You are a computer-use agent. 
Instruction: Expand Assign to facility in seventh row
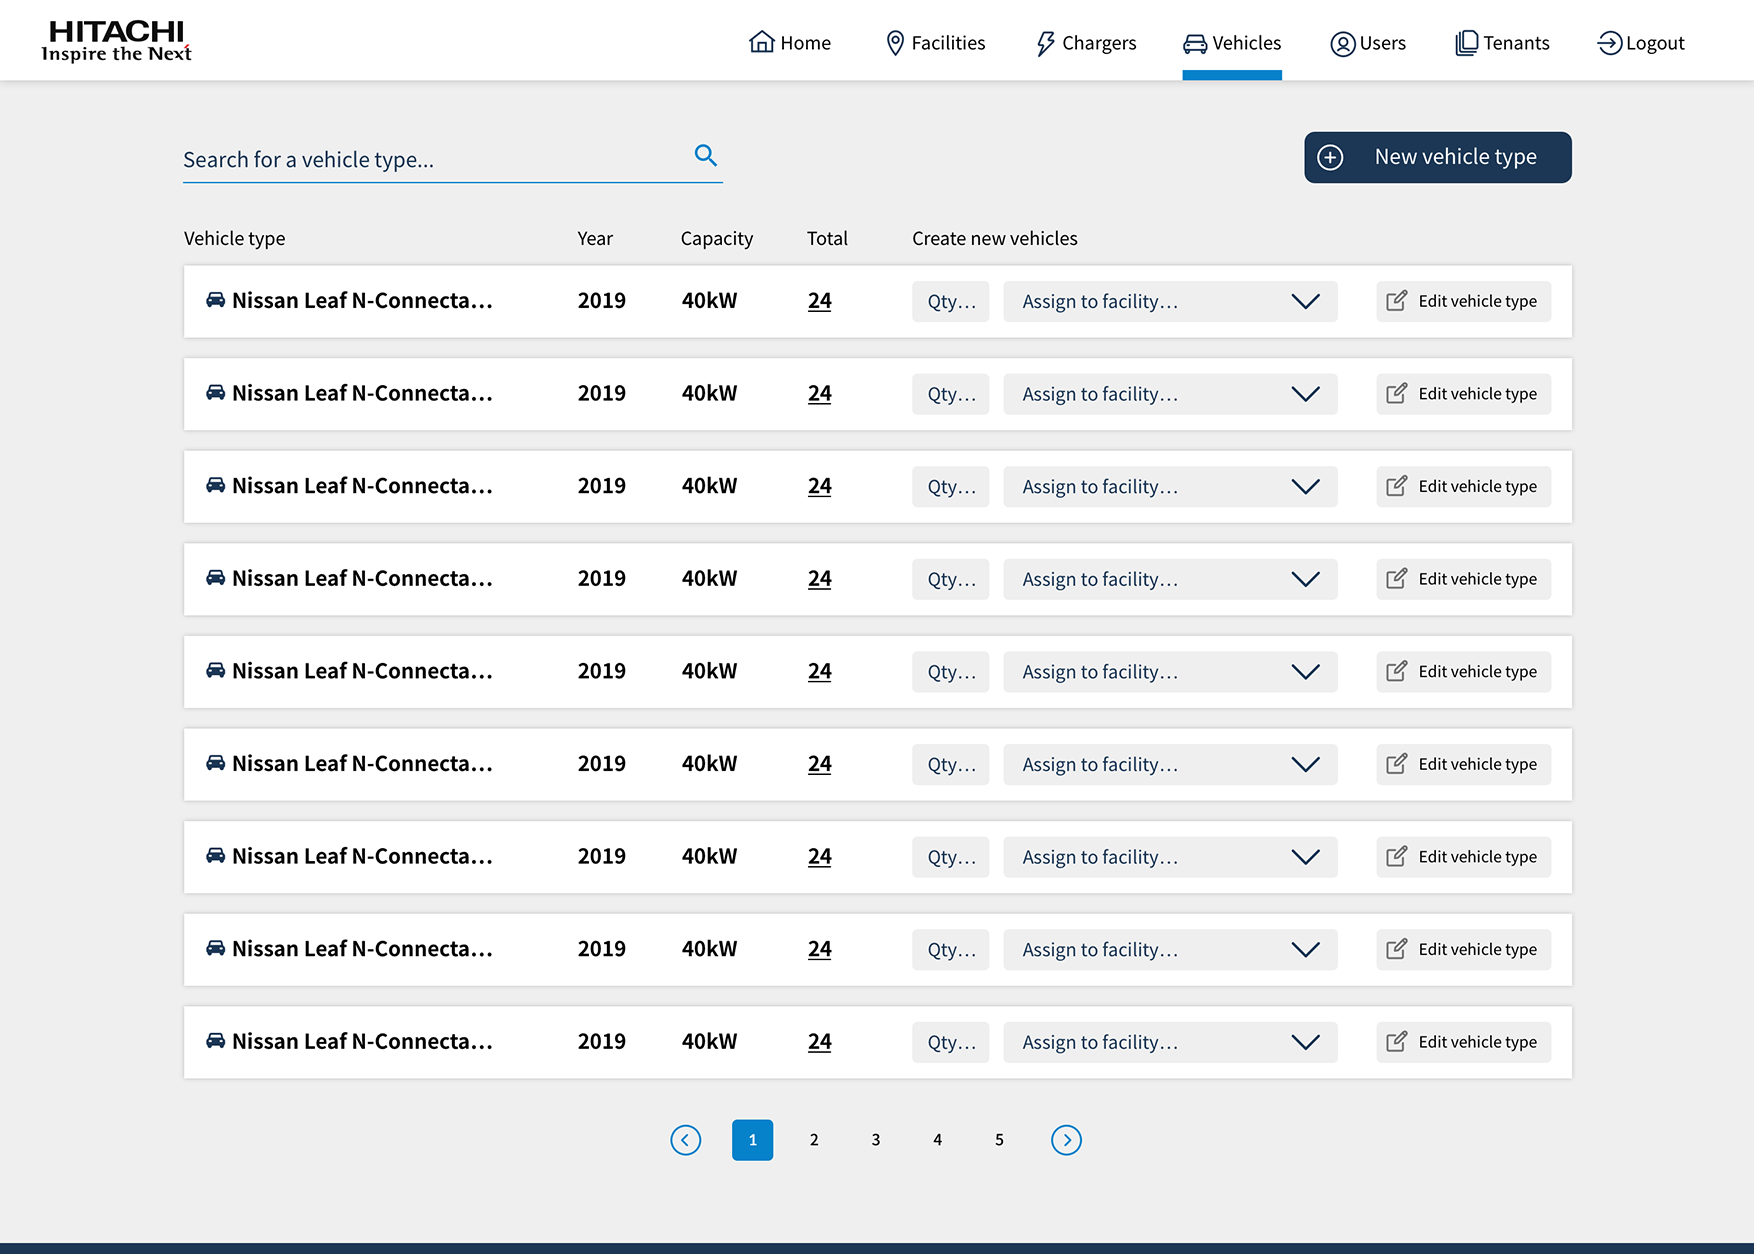(1170, 856)
